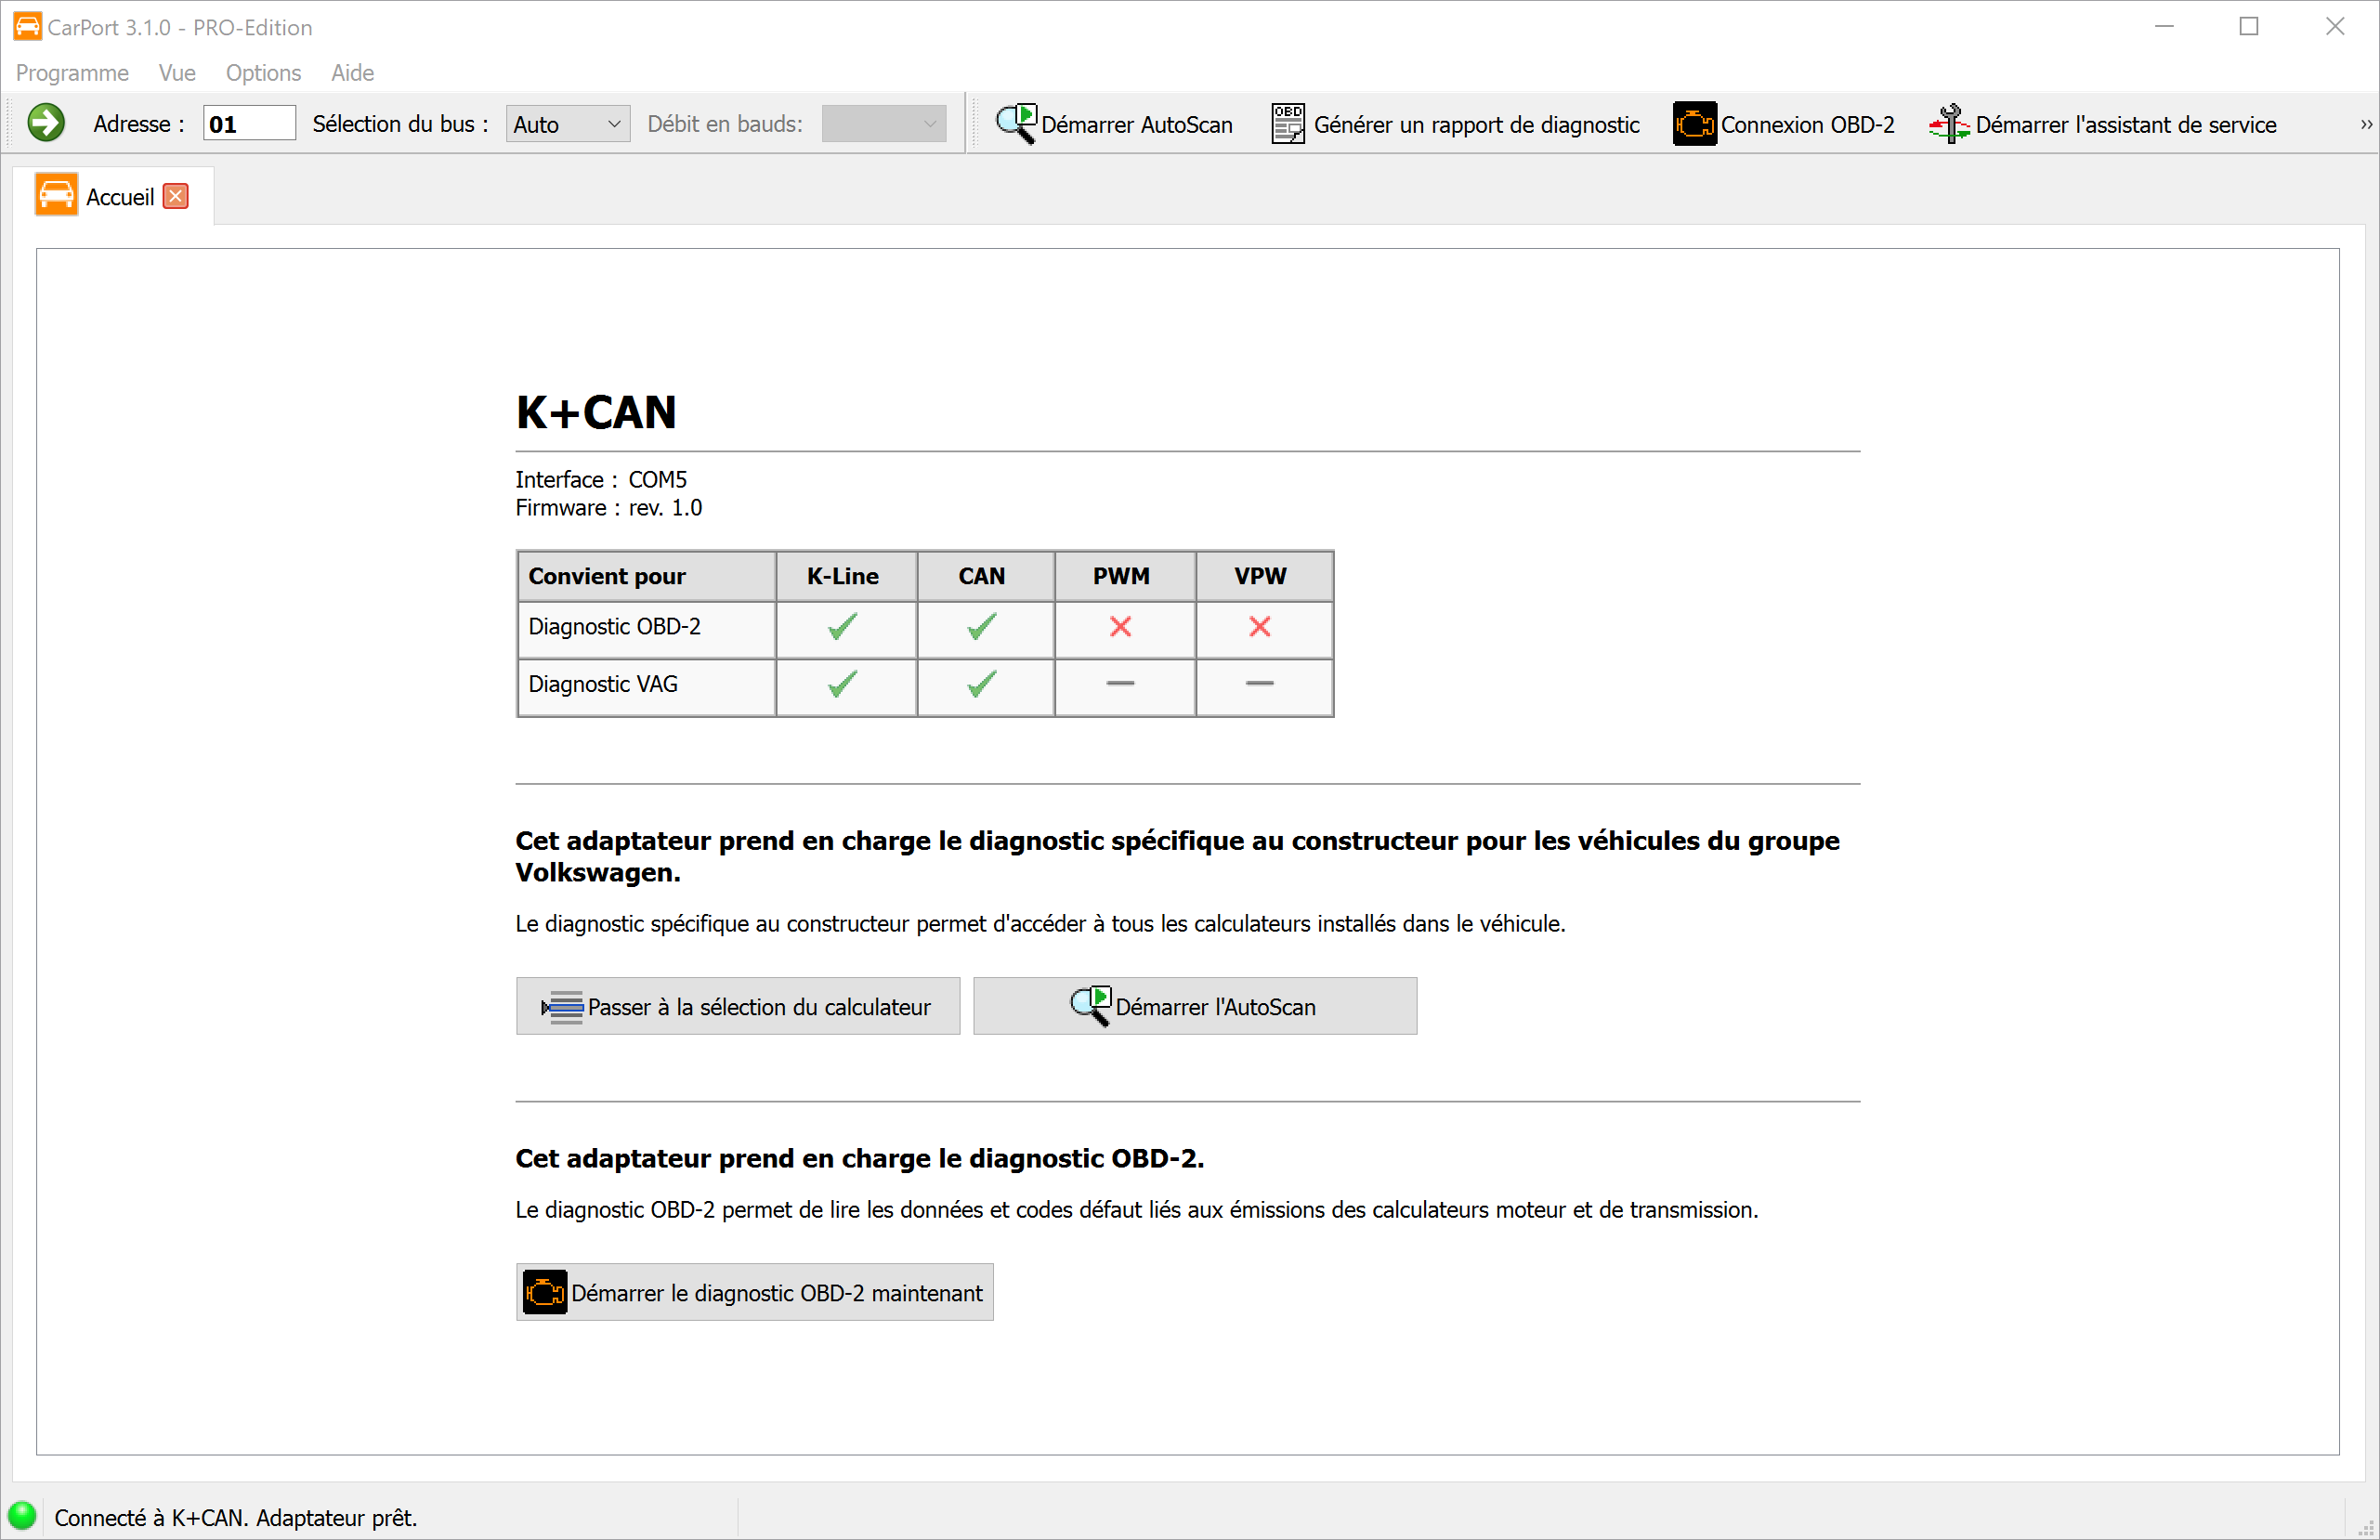Viewport: 2380px width, 1540px height.
Task: Expand the toolbar overflow chevron
Action: pyautogui.click(x=2364, y=123)
